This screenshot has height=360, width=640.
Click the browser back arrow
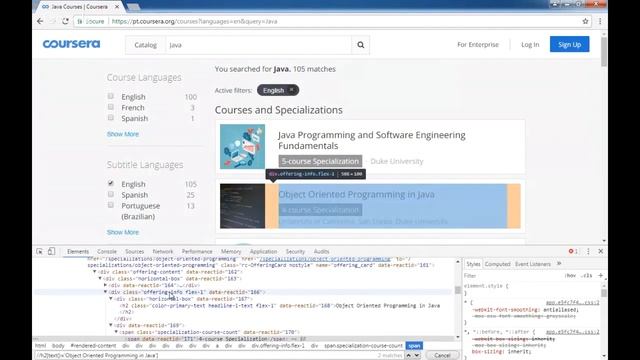pos(40,21)
